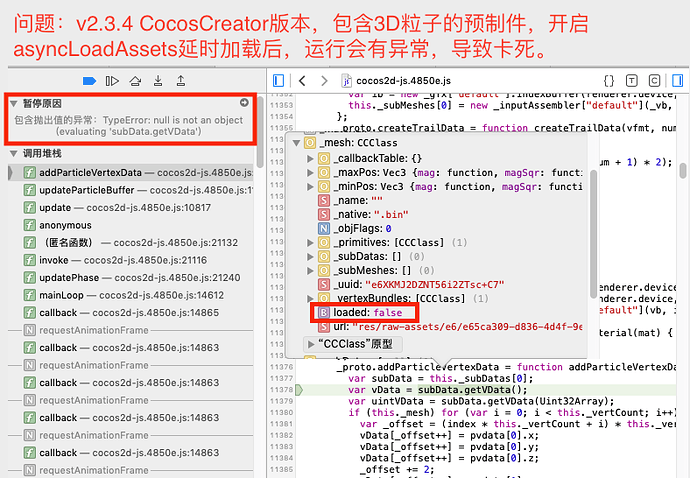
Task: Click the code editor vertical scrollbar
Action: [683, 171]
